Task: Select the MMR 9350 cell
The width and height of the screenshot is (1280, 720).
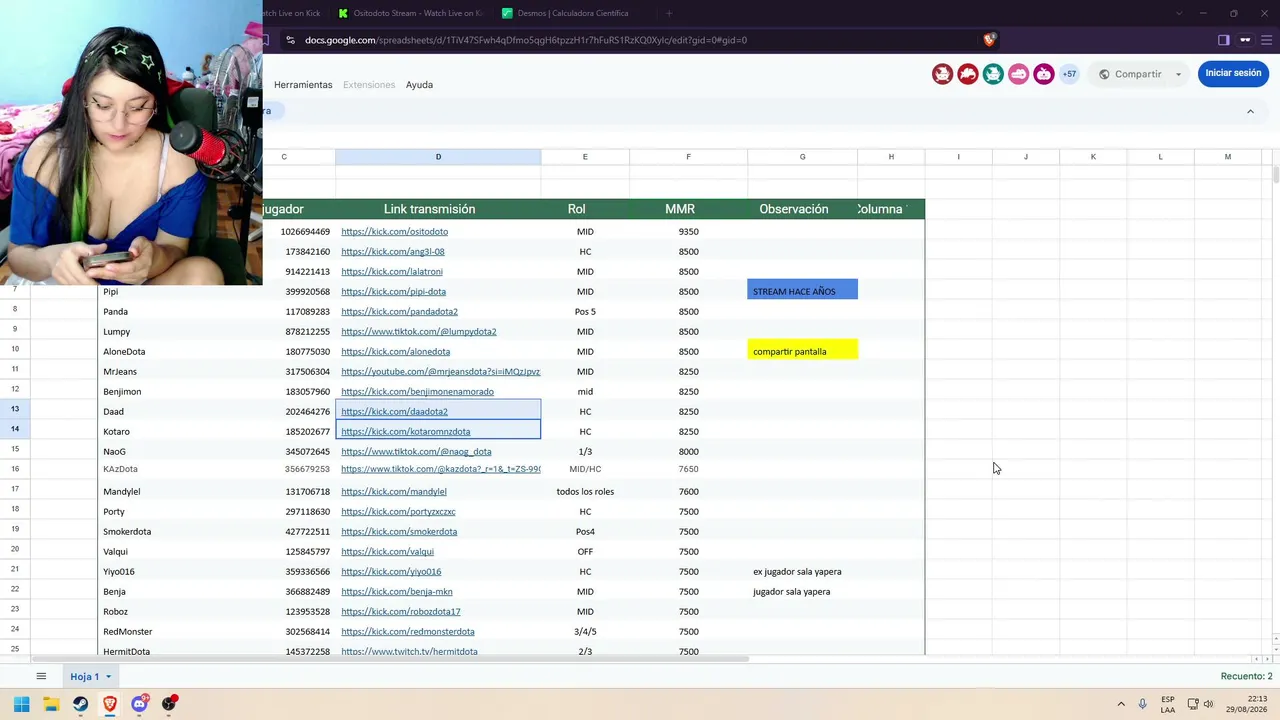Action: tap(688, 232)
